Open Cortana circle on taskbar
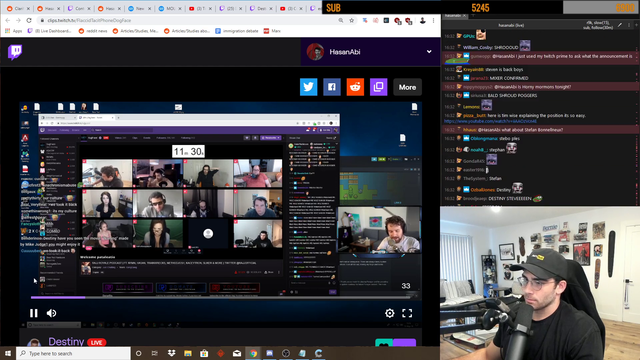The image size is (640, 360). point(138,353)
